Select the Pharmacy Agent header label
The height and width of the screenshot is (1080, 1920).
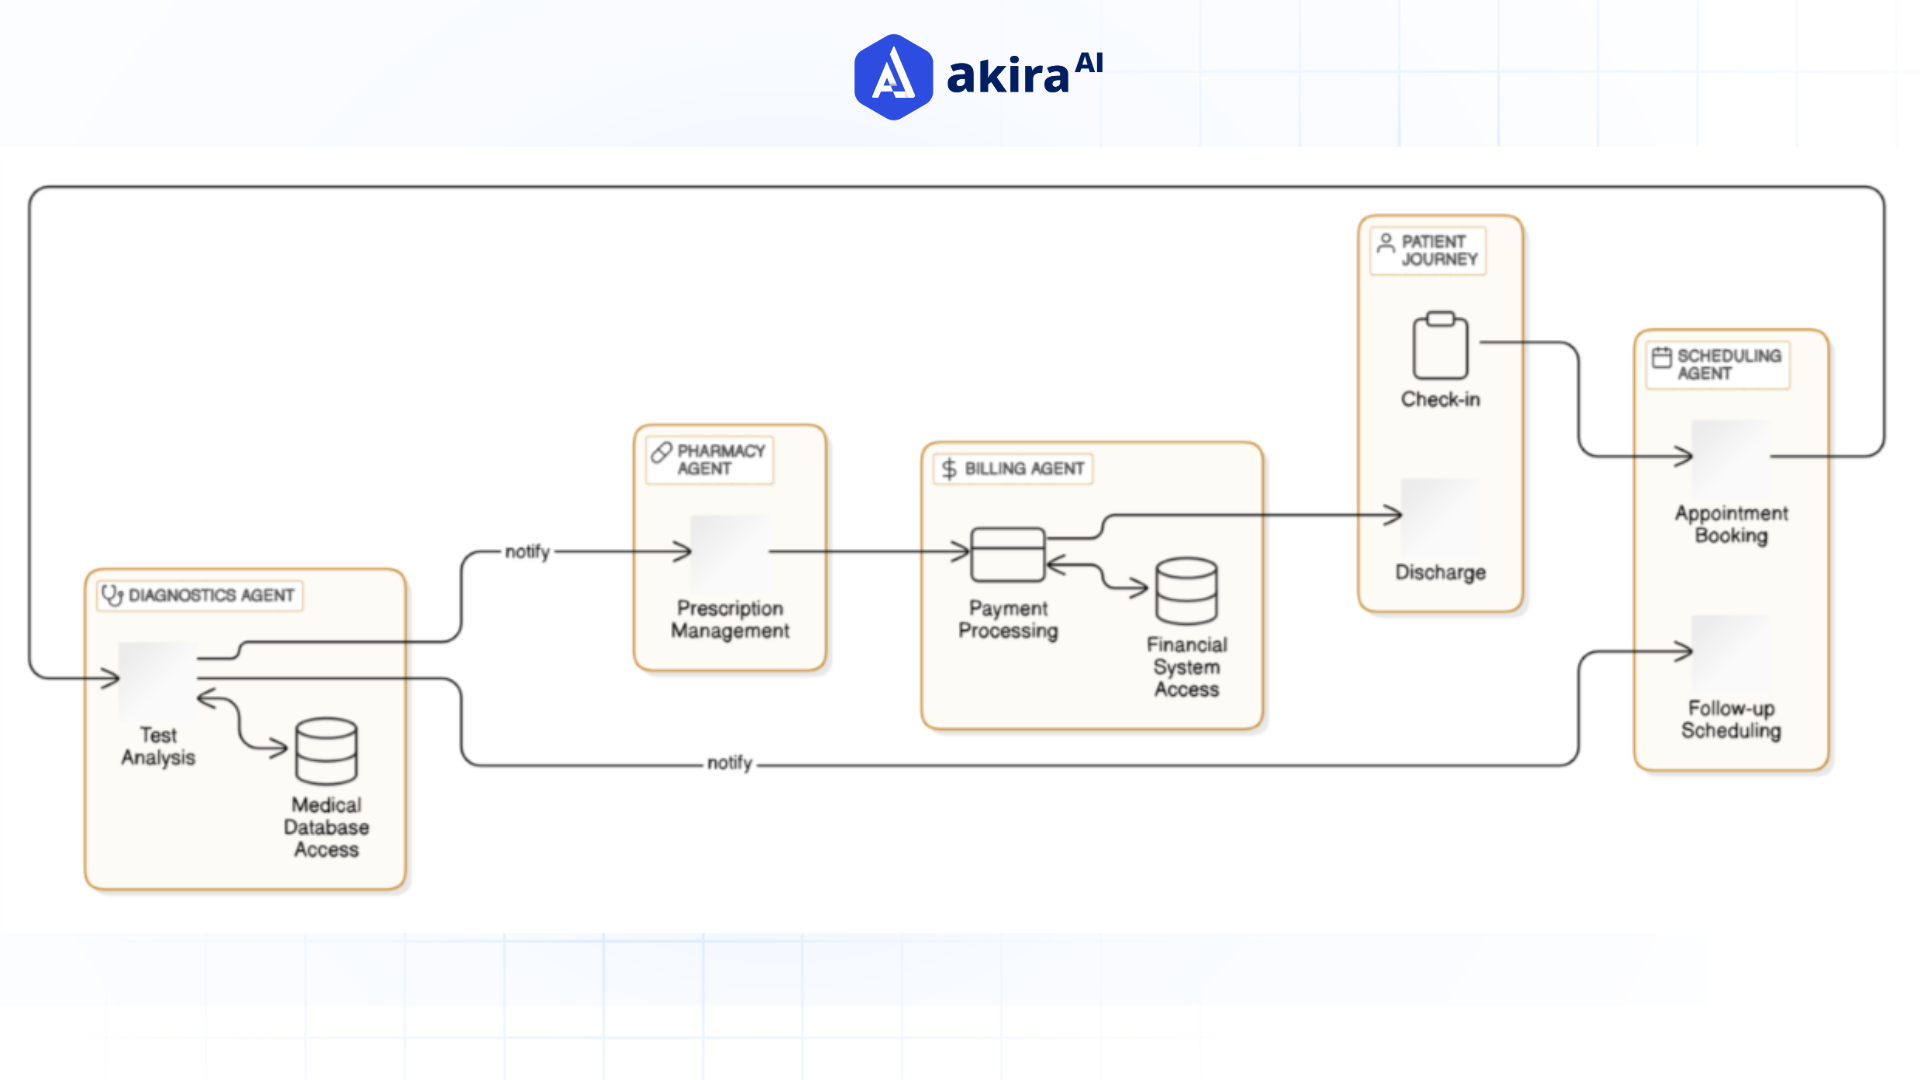click(710, 459)
